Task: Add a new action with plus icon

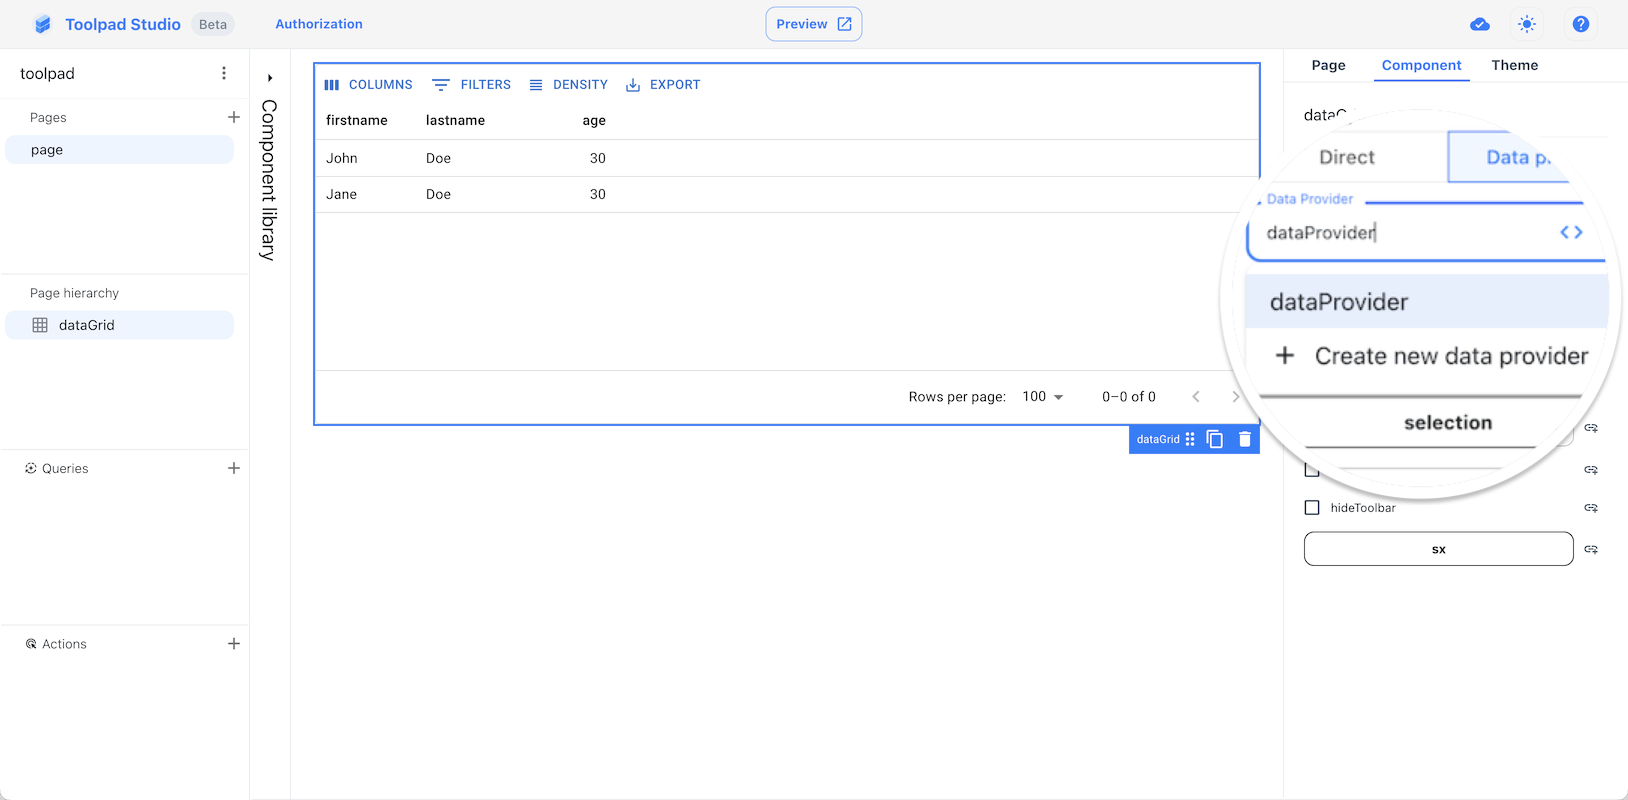Action: tap(234, 644)
